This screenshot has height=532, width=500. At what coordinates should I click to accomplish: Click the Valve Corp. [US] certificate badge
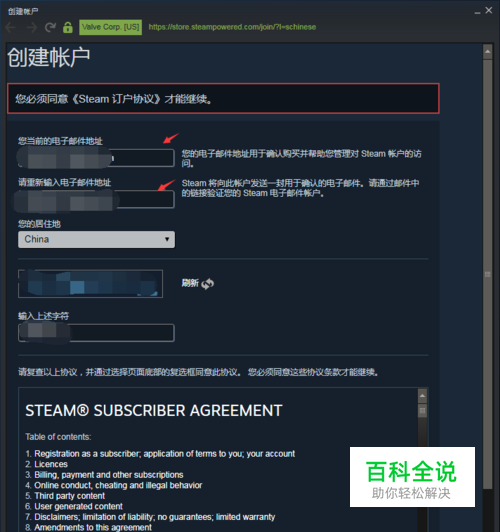pyautogui.click(x=111, y=27)
